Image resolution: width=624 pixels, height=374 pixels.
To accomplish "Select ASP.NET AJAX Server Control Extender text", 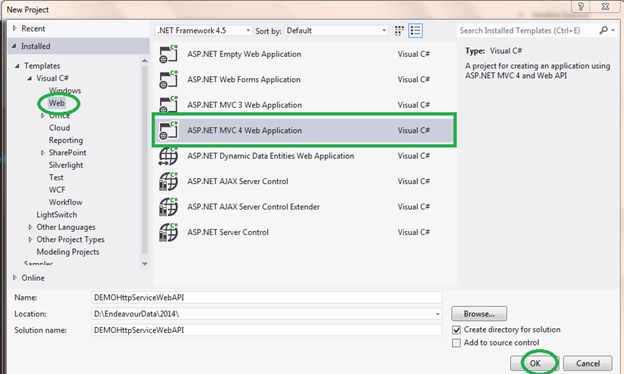I will 254,207.
